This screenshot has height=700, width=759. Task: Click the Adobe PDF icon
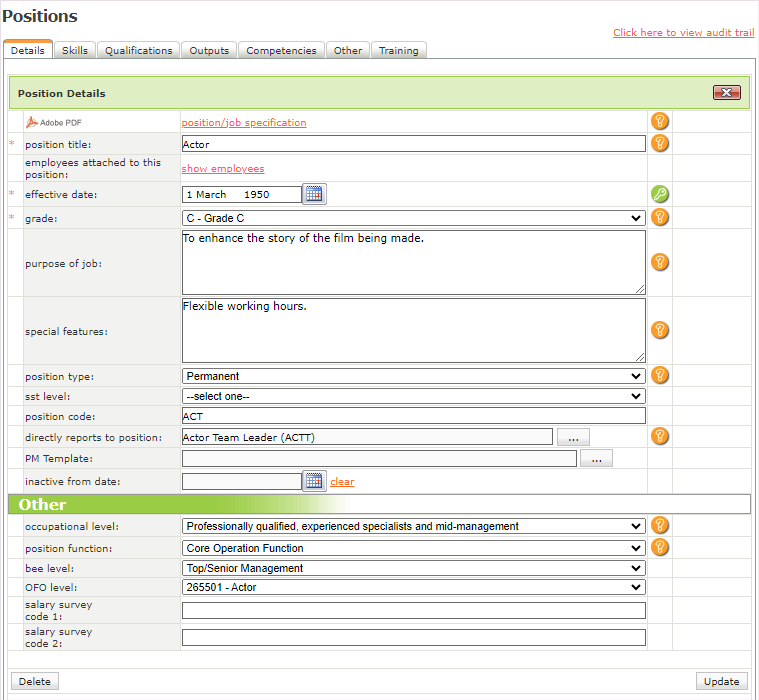pyautogui.click(x=32, y=122)
